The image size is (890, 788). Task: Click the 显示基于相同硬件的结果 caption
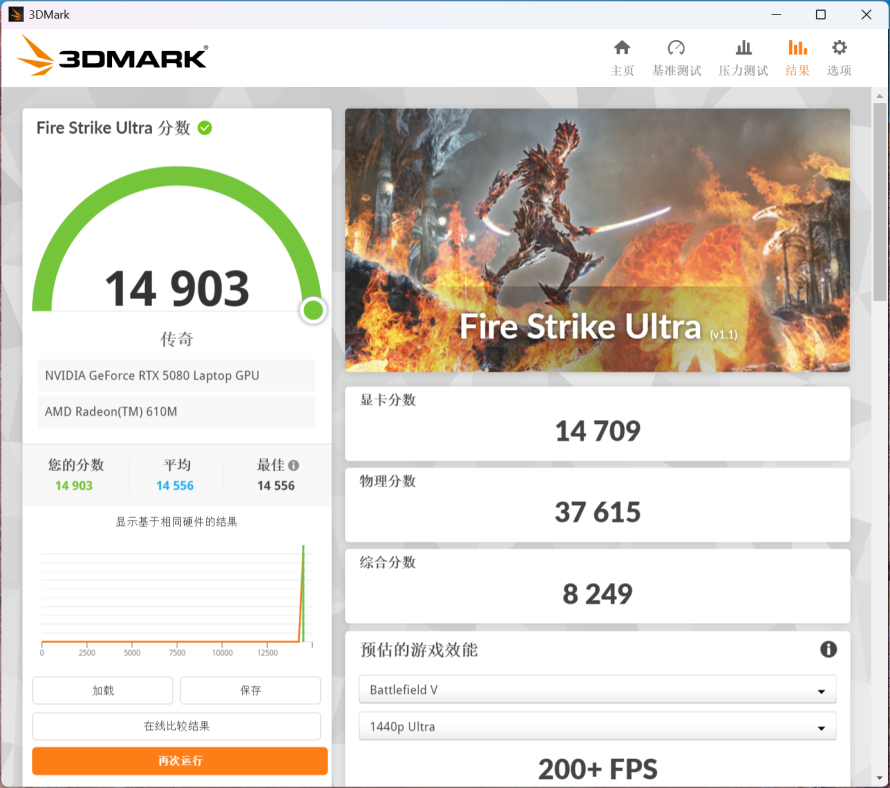[177, 522]
